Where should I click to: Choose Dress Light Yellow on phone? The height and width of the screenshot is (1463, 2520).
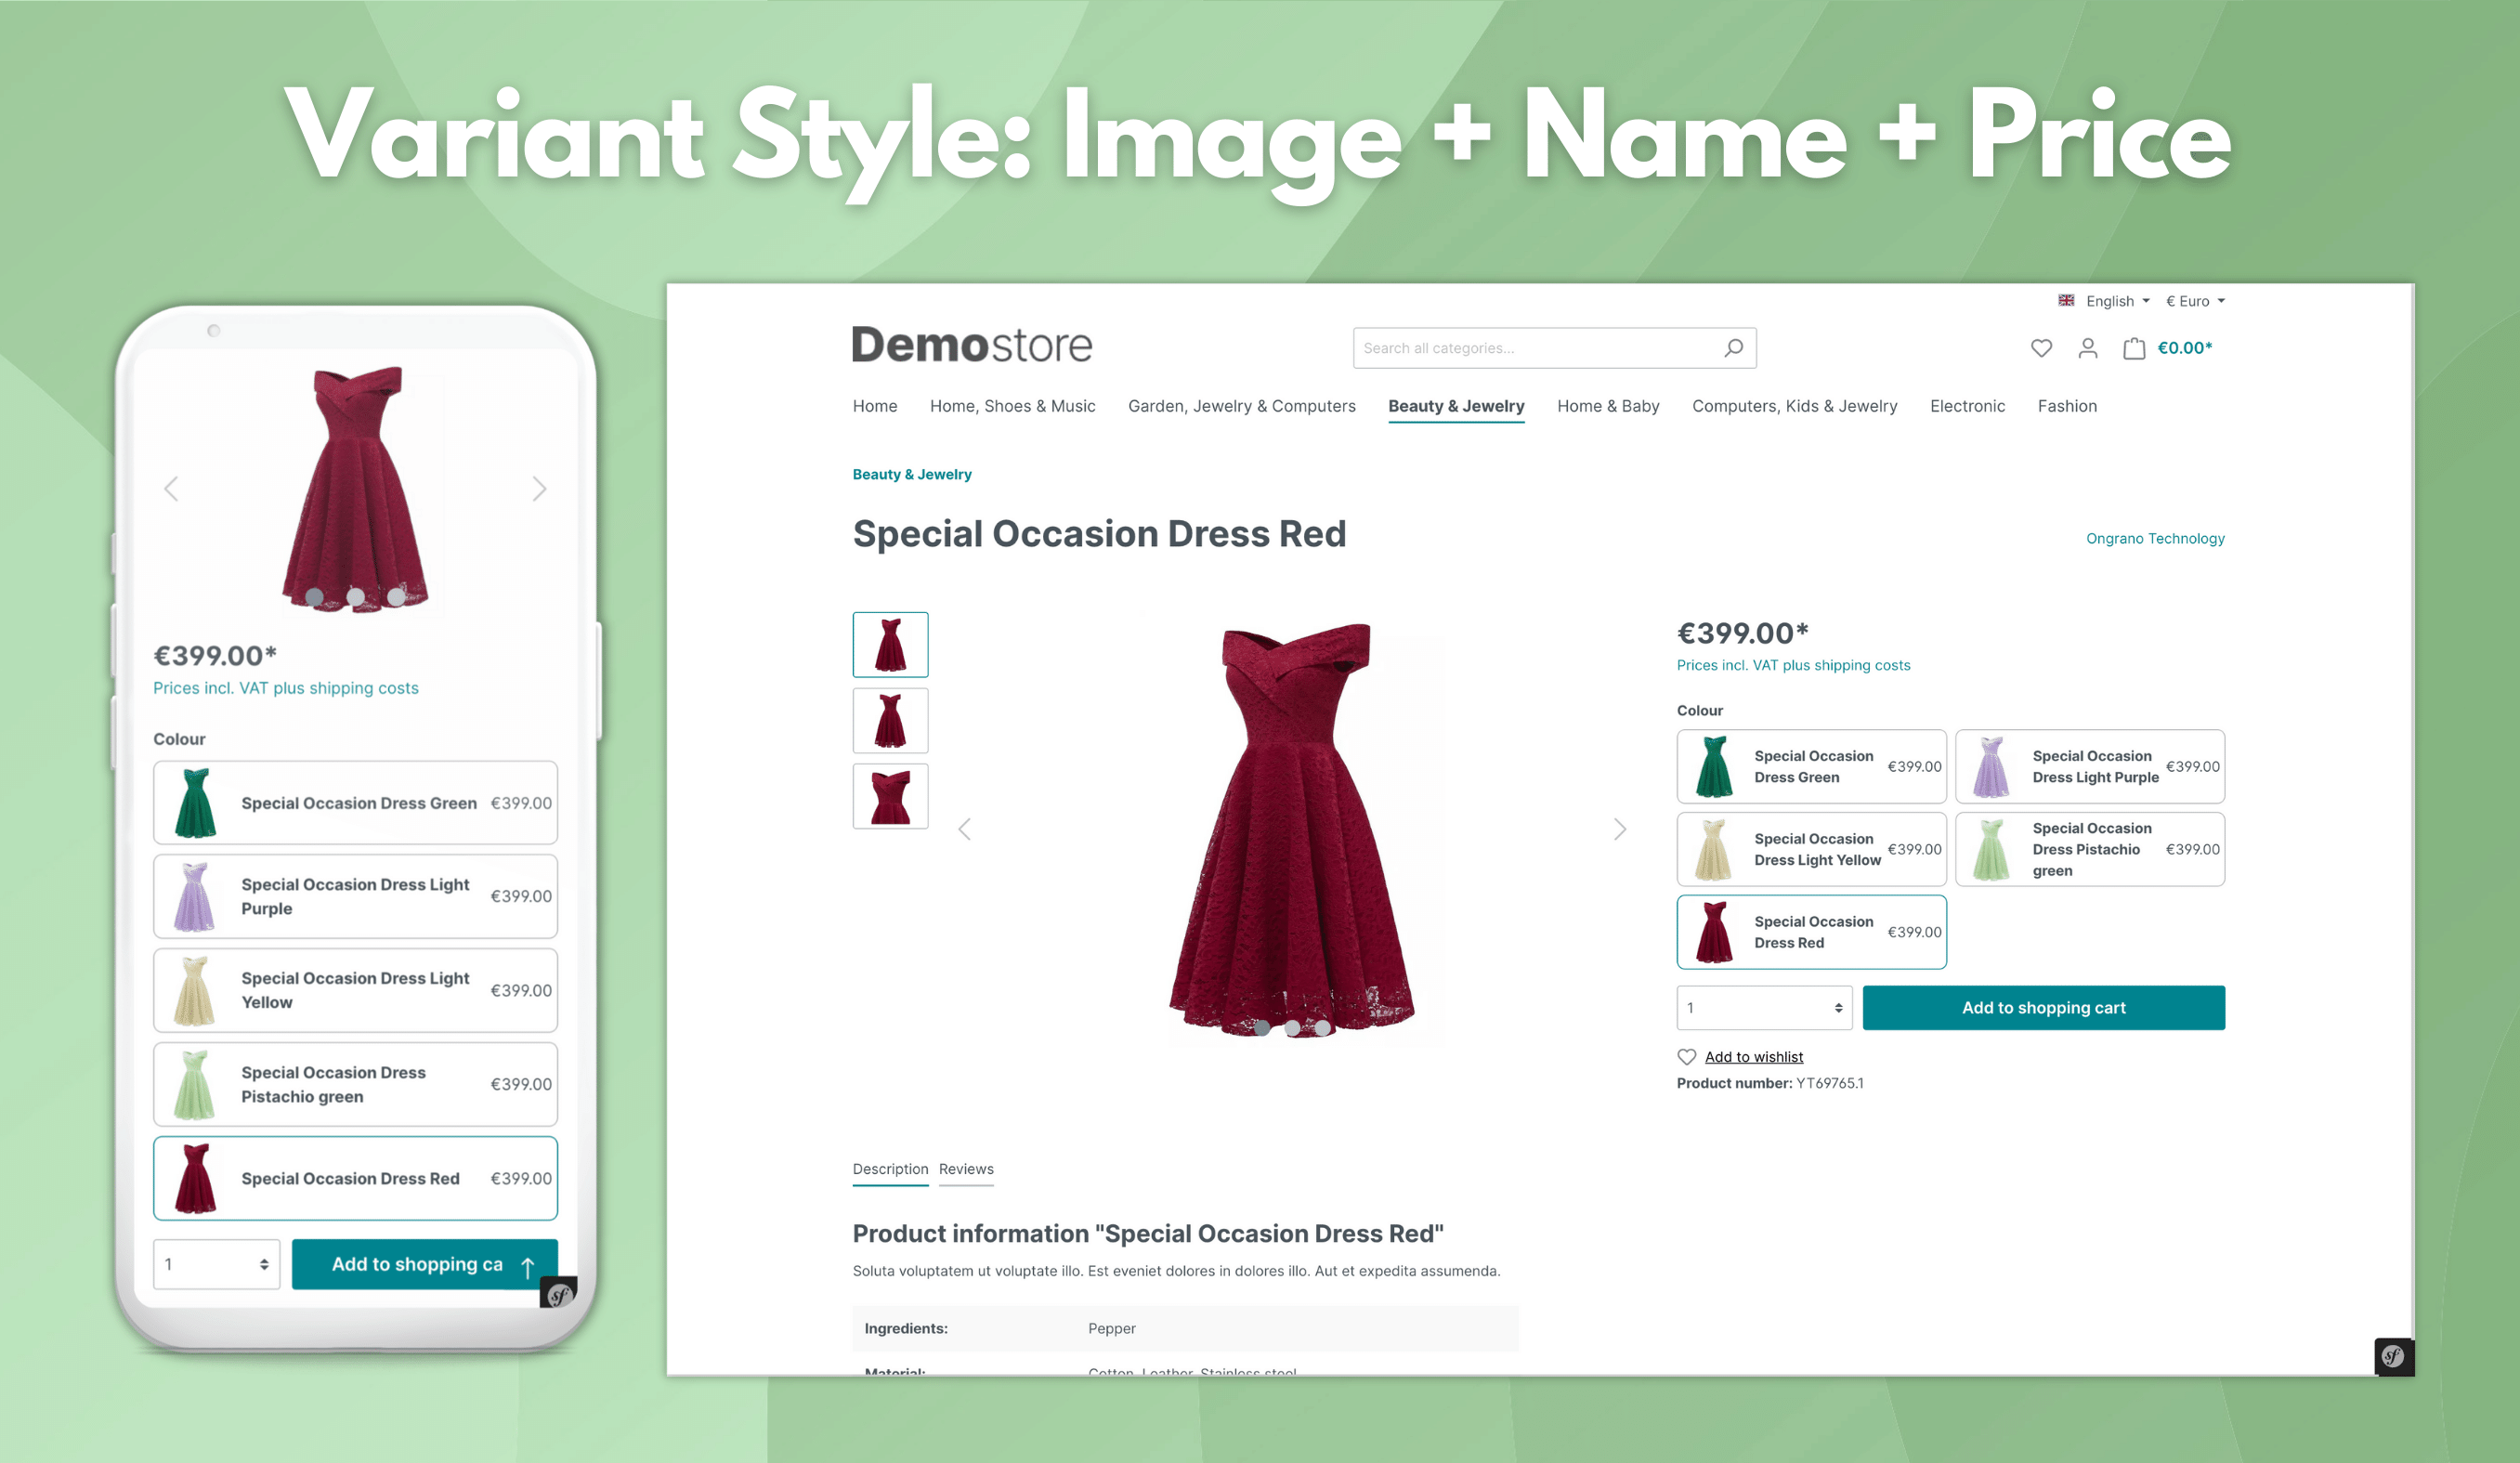(355, 990)
